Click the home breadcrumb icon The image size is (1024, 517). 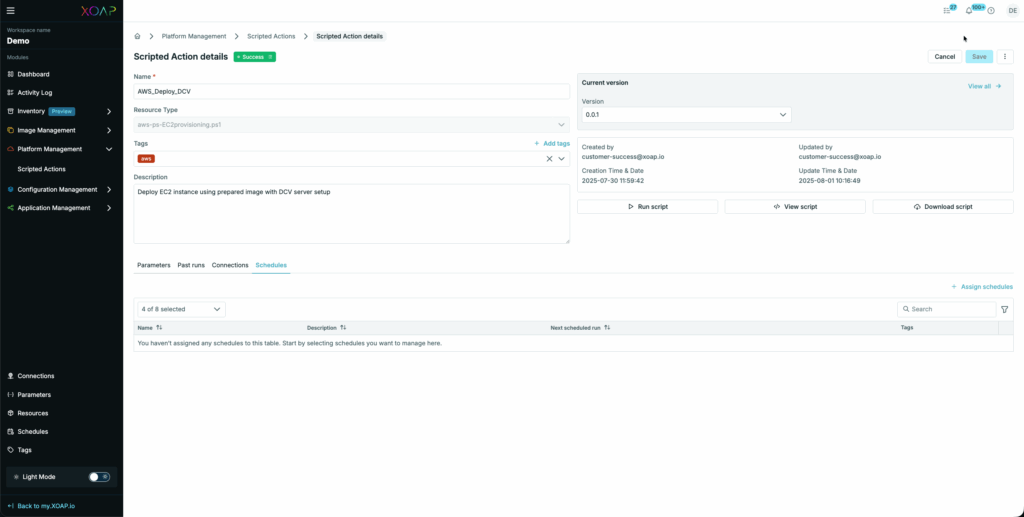[138, 36]
